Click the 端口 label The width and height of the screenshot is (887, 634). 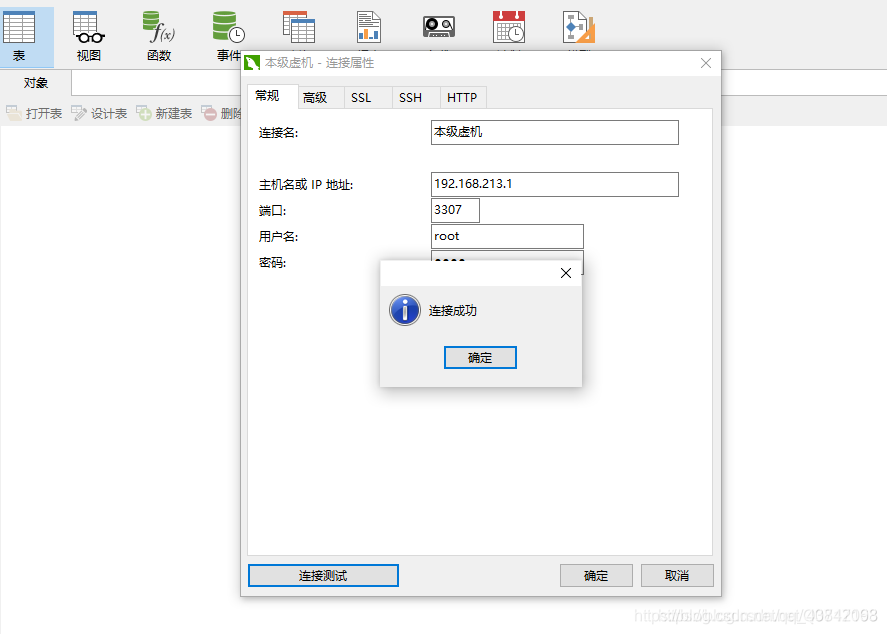point(273,211)
